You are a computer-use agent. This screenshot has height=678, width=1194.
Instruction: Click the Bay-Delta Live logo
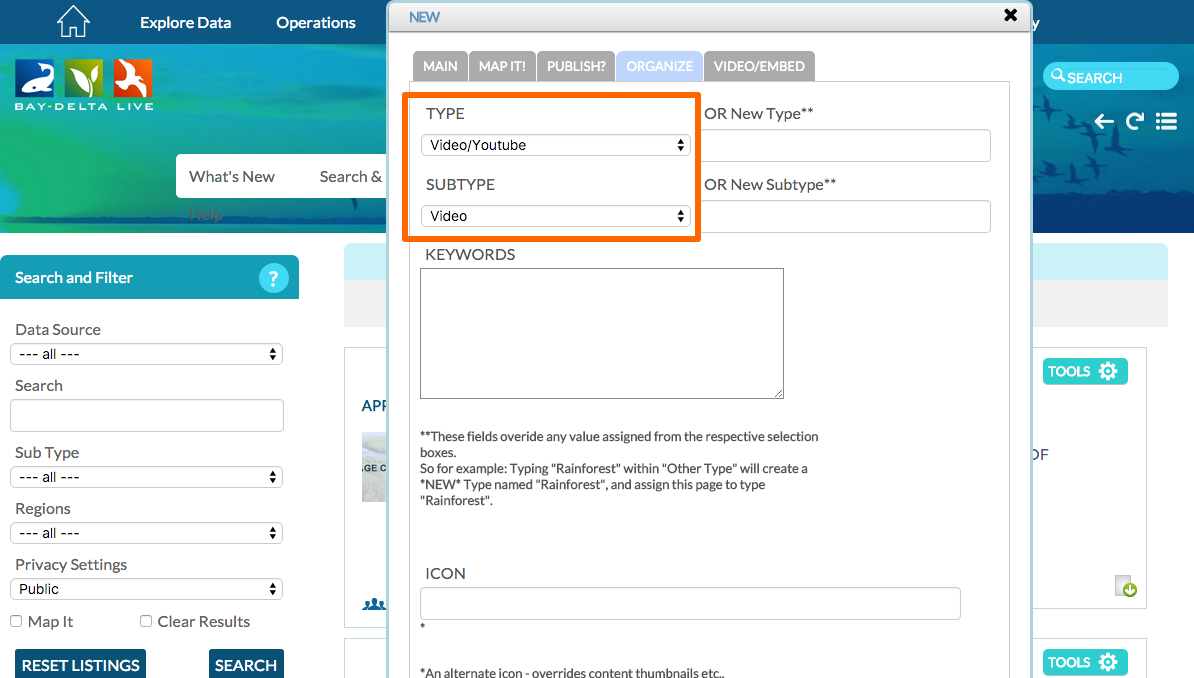[x=84, y=85]
